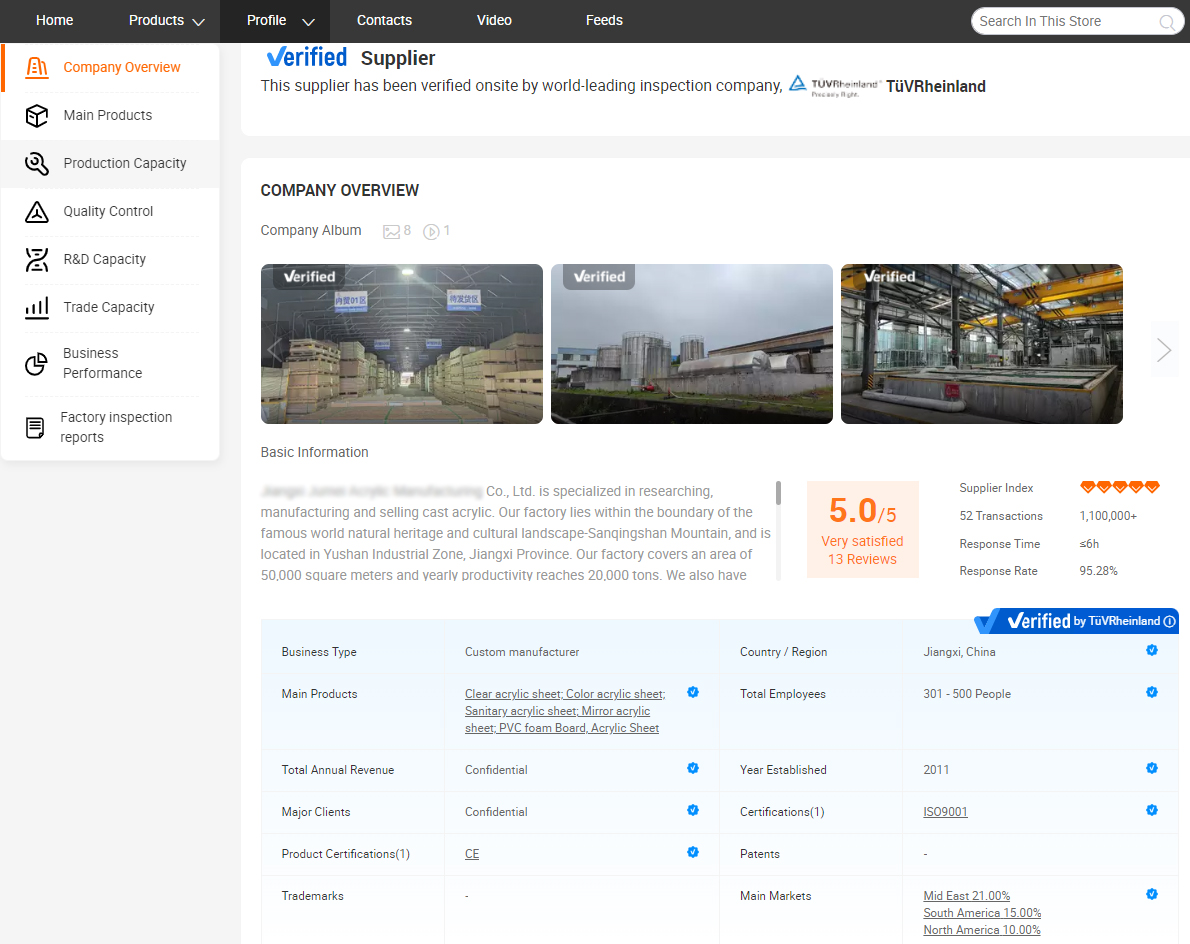This screenshot has width=1190, height=944.
Task: Show next company album photos
Action: [x=1164, y=349]
